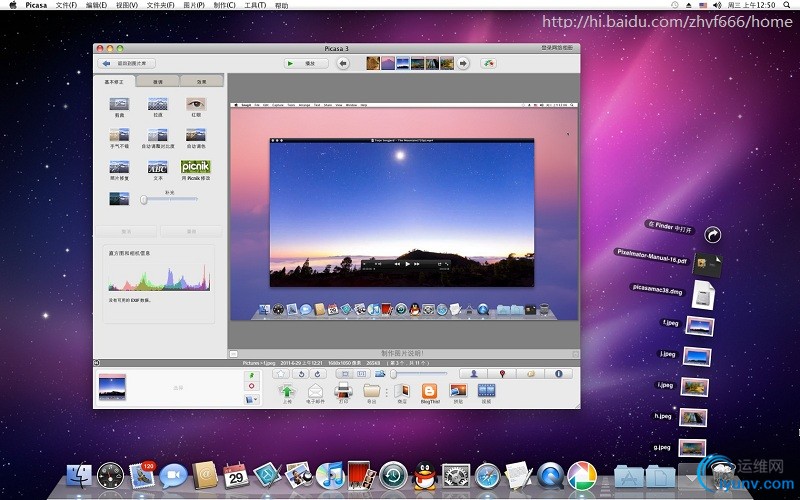
Task: Select the Red-eye (红眼) repair tool
Action: (x=196, y=105)
